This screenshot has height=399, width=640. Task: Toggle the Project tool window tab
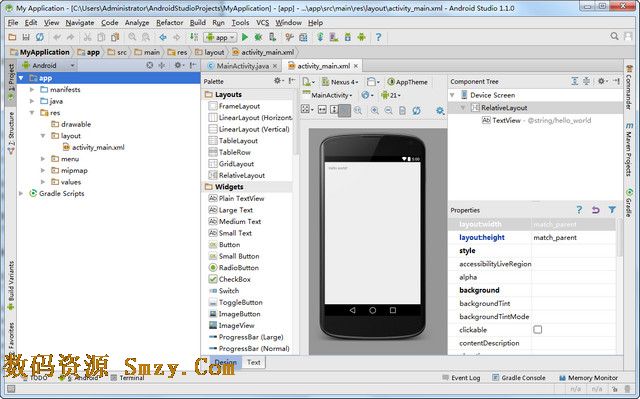tap(11, 83)
